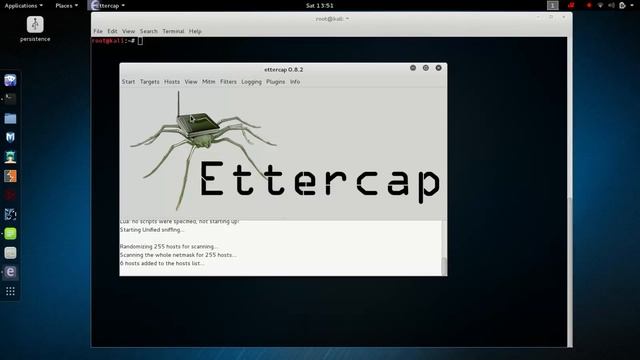Open Ettercap Filters menu
This screenshot has height=360, width=640.
point(228,82)
